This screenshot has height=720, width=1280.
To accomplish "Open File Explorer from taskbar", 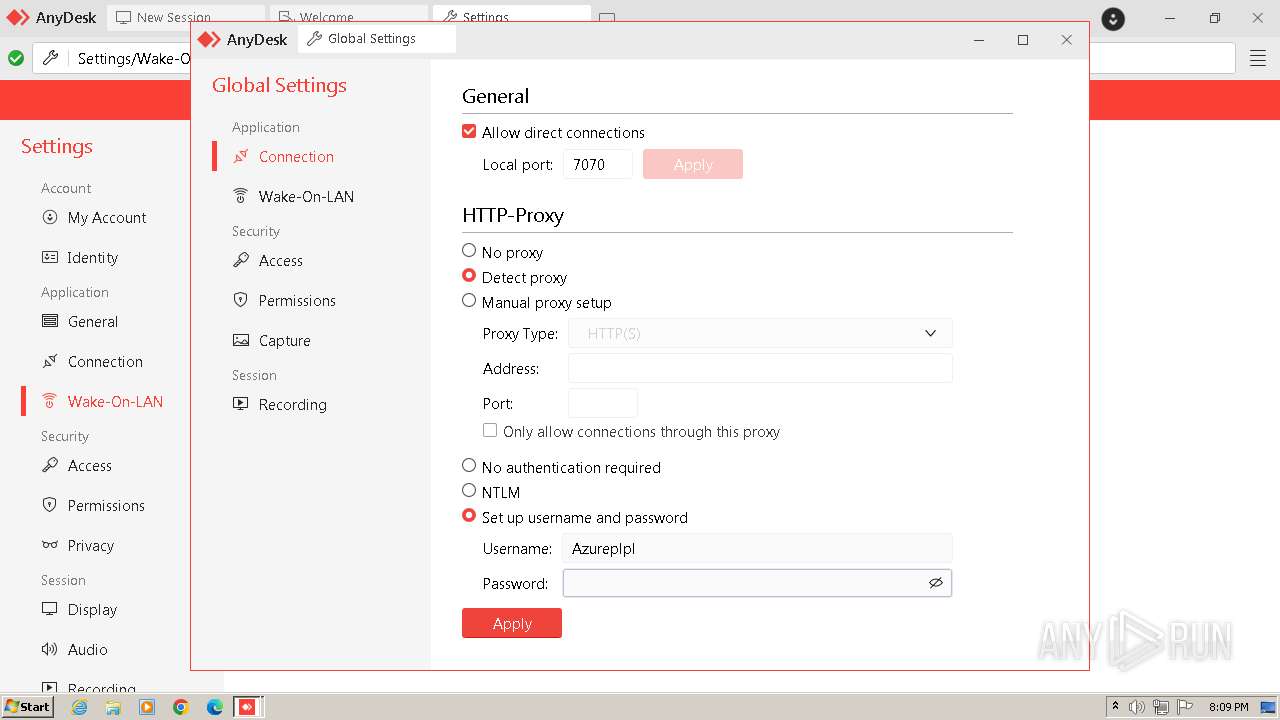I will tap(113, 707).
